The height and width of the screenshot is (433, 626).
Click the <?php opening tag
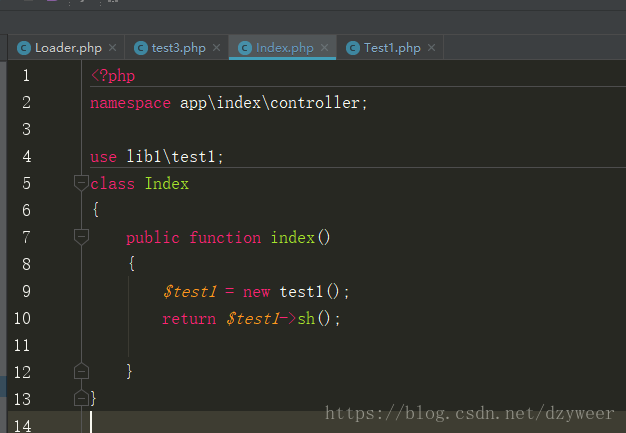[113, 76]
